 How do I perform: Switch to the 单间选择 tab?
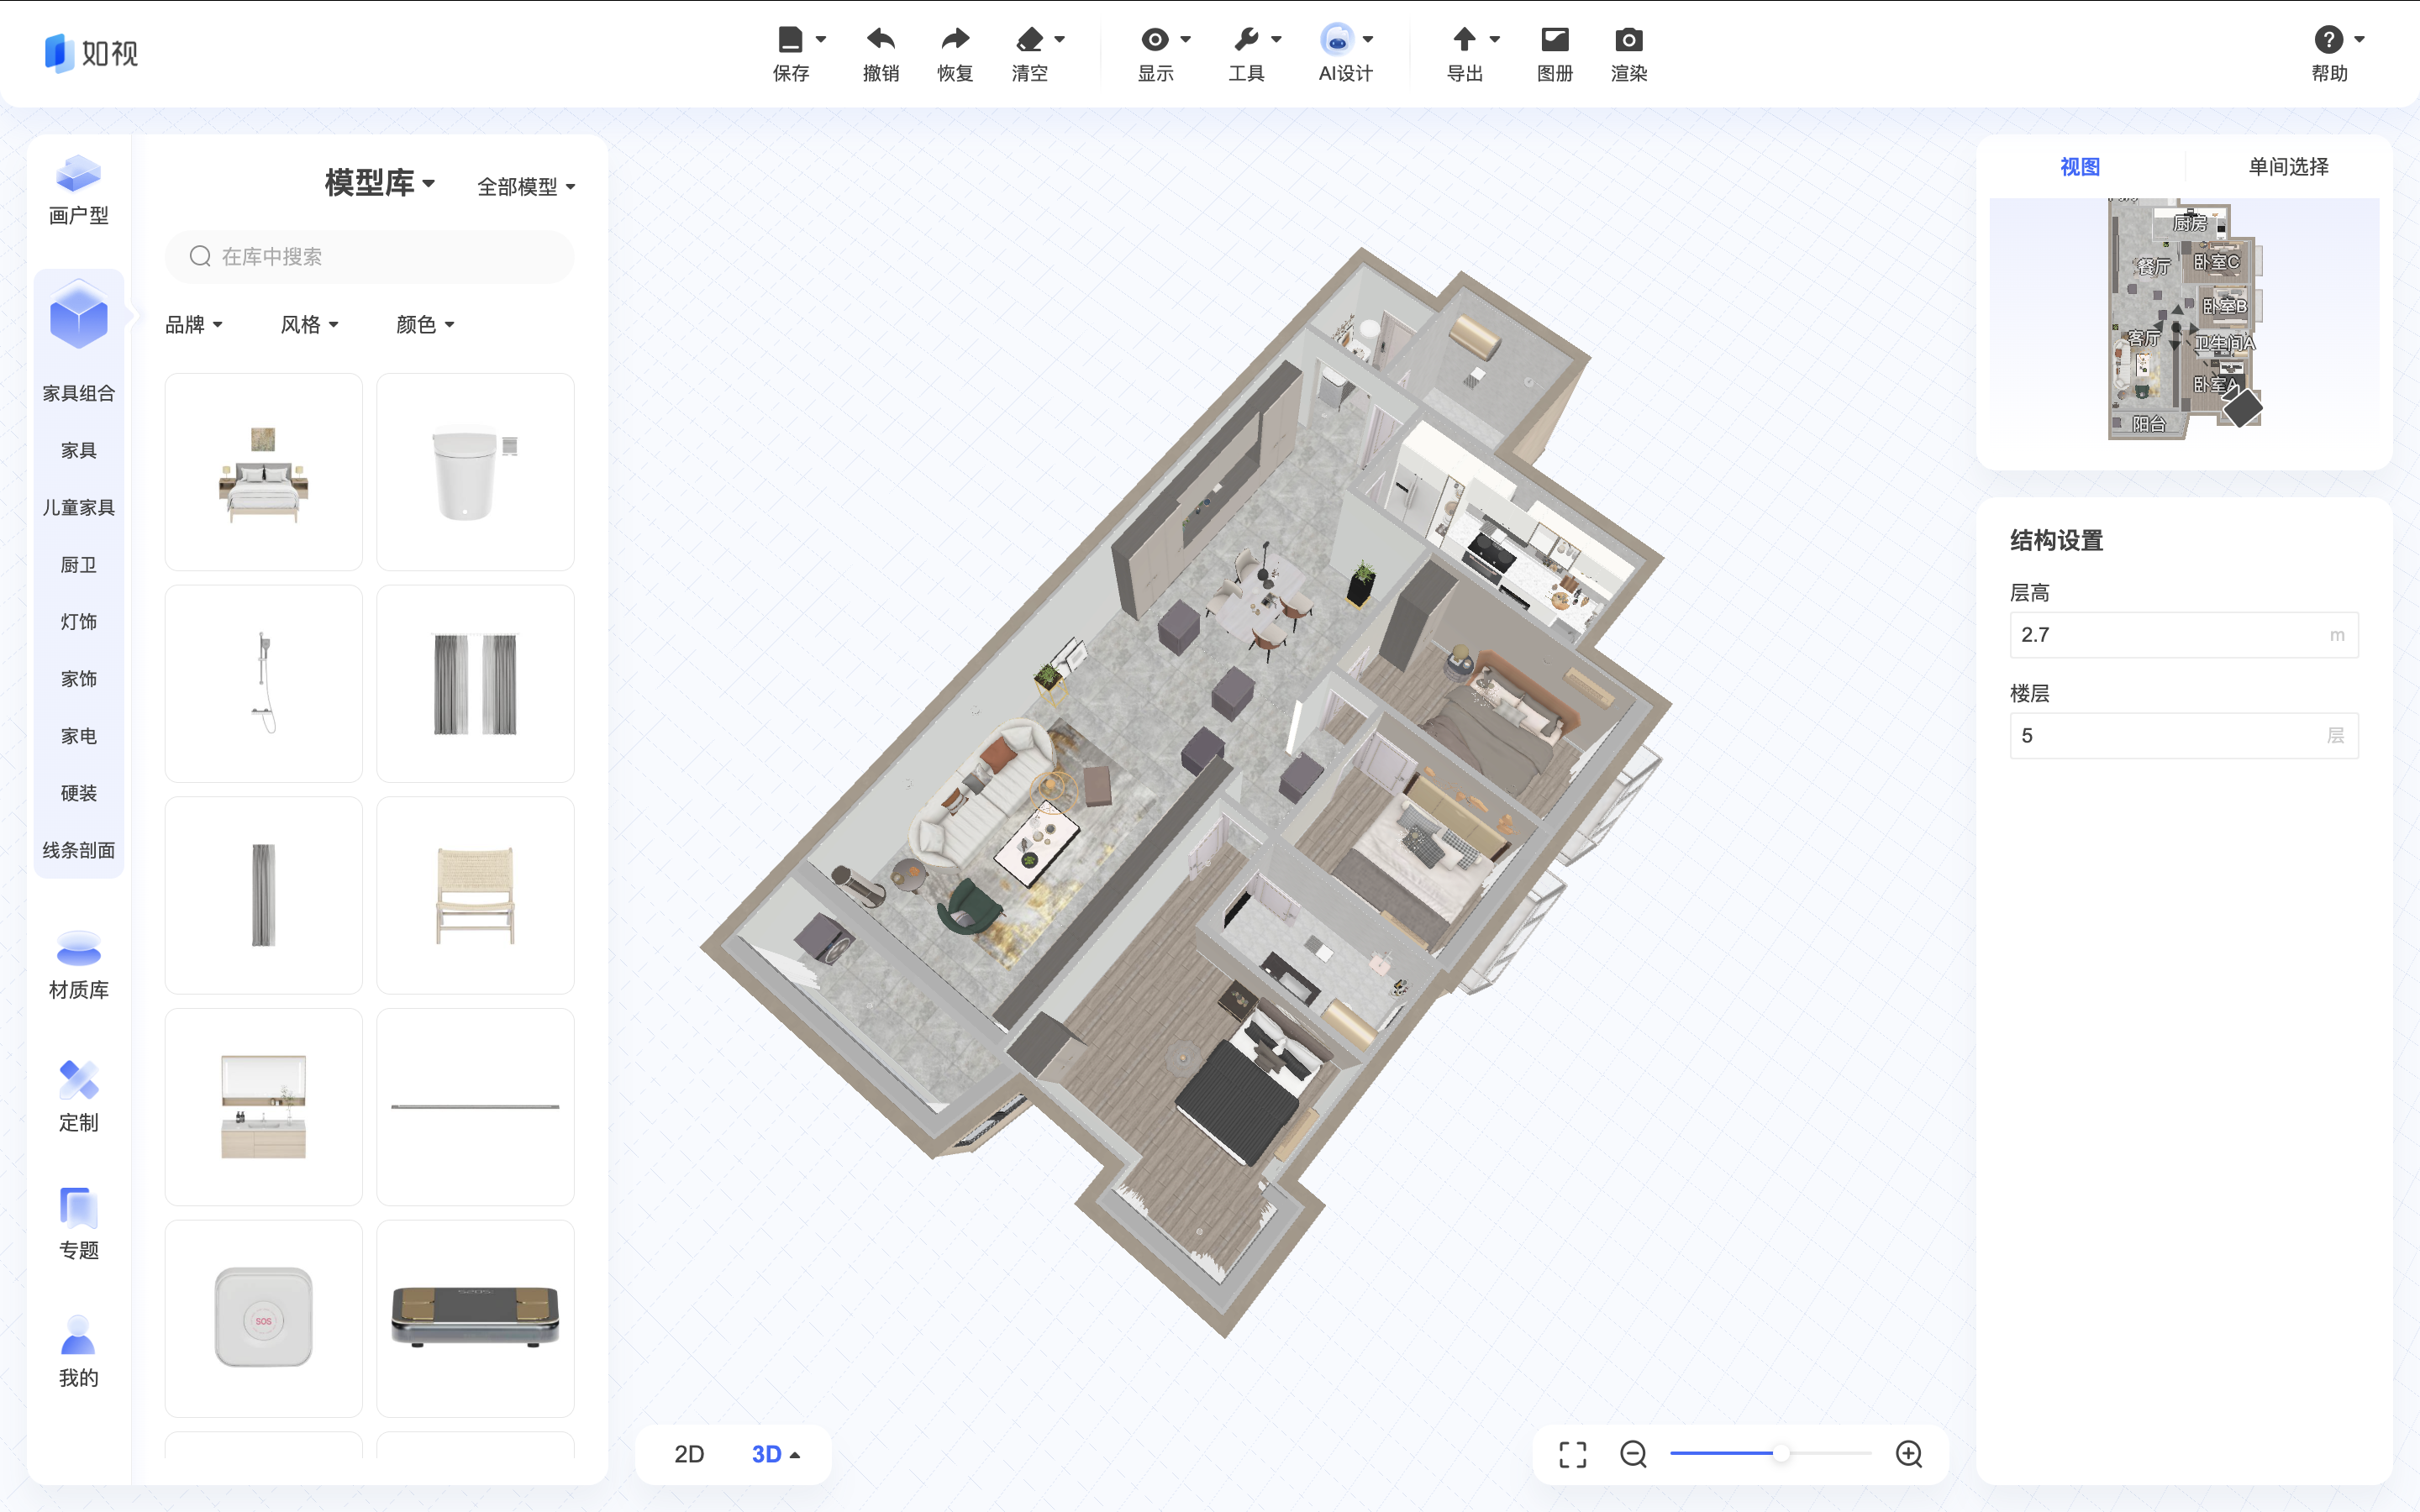[x=2288, y=167]
